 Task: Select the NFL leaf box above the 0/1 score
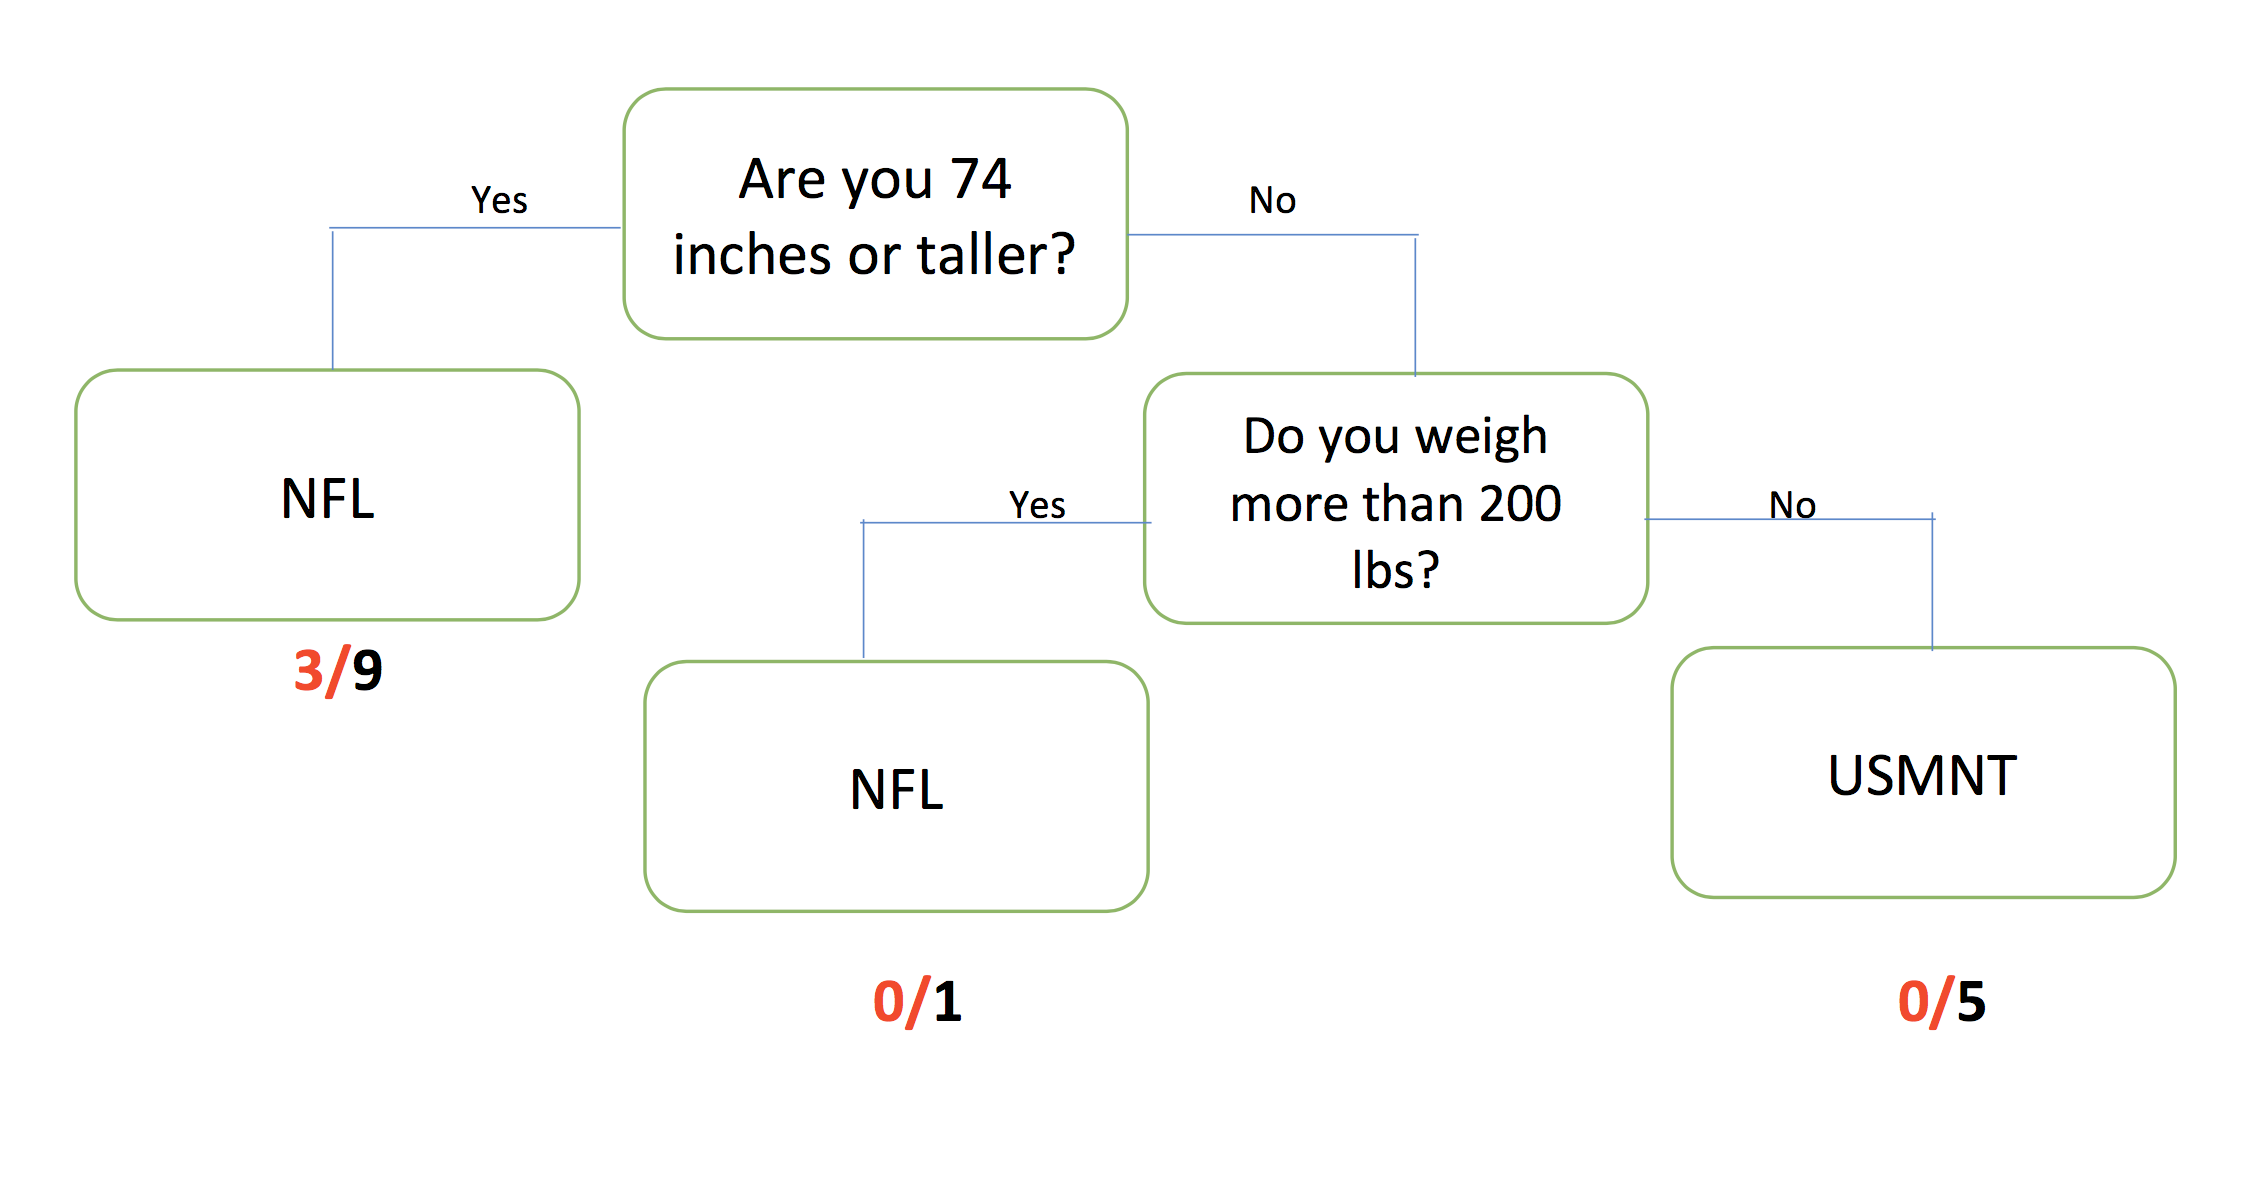point(896,787)
